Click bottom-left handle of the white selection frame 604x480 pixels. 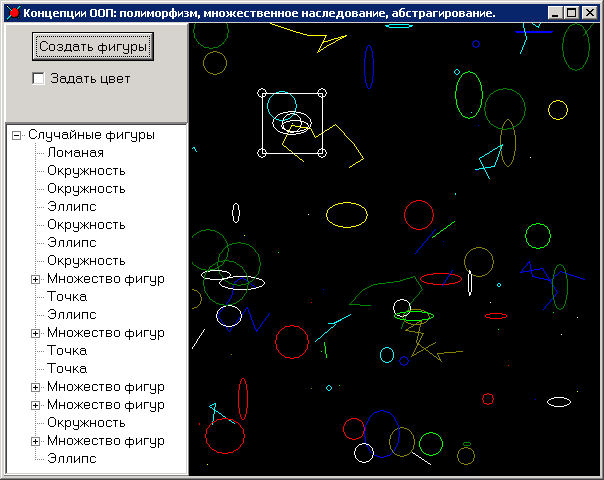262,153
